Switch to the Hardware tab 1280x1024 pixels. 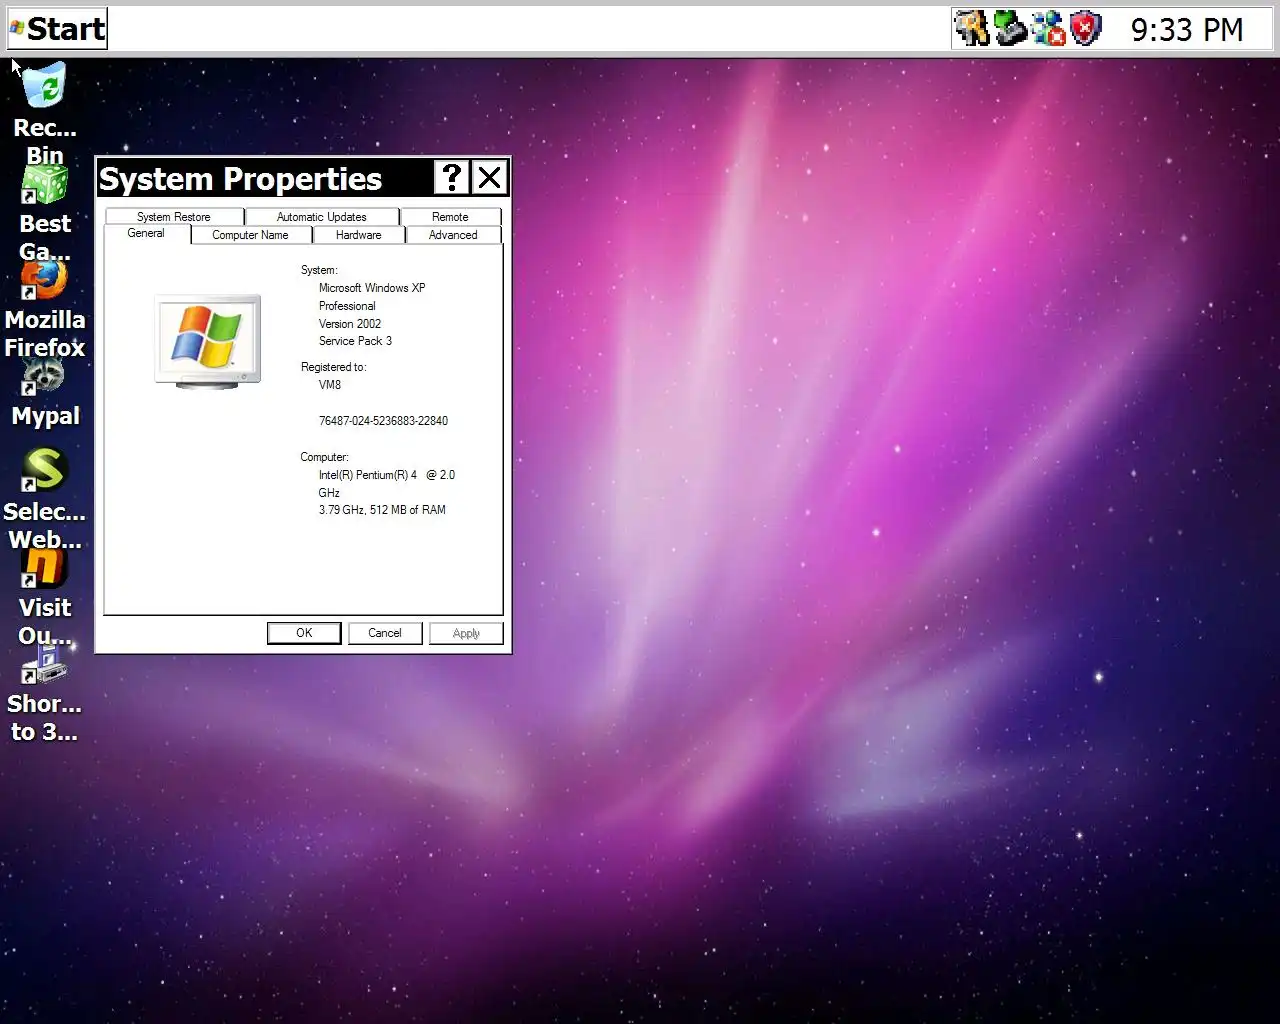click(x=359, y=235)
